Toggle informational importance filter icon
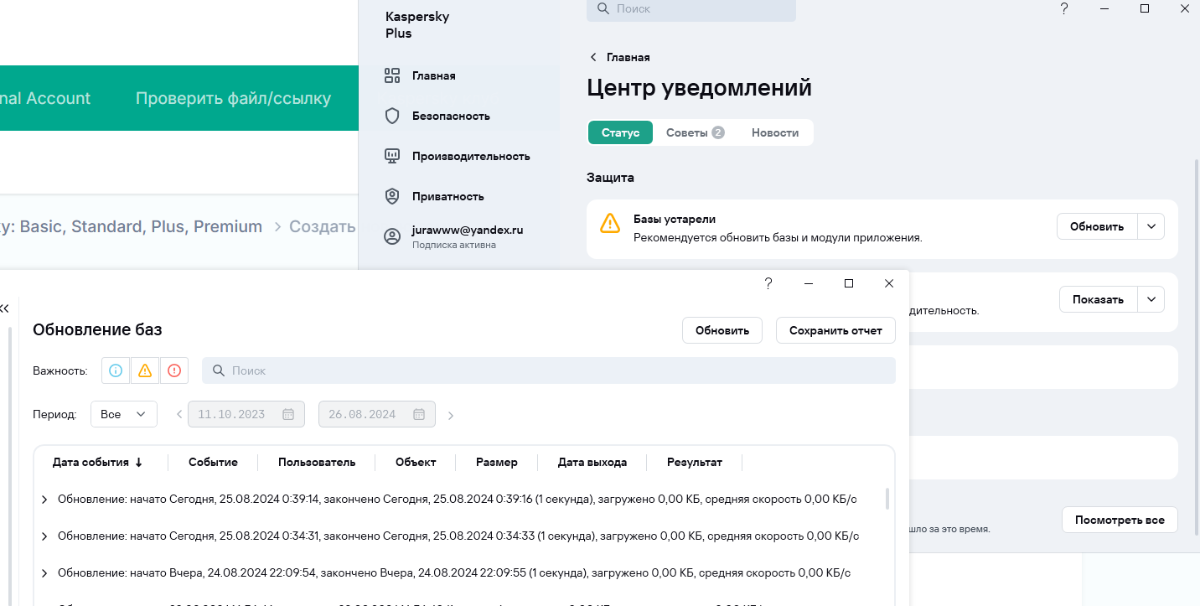This screenshot has height=606, width=1200. click(116, 371)
